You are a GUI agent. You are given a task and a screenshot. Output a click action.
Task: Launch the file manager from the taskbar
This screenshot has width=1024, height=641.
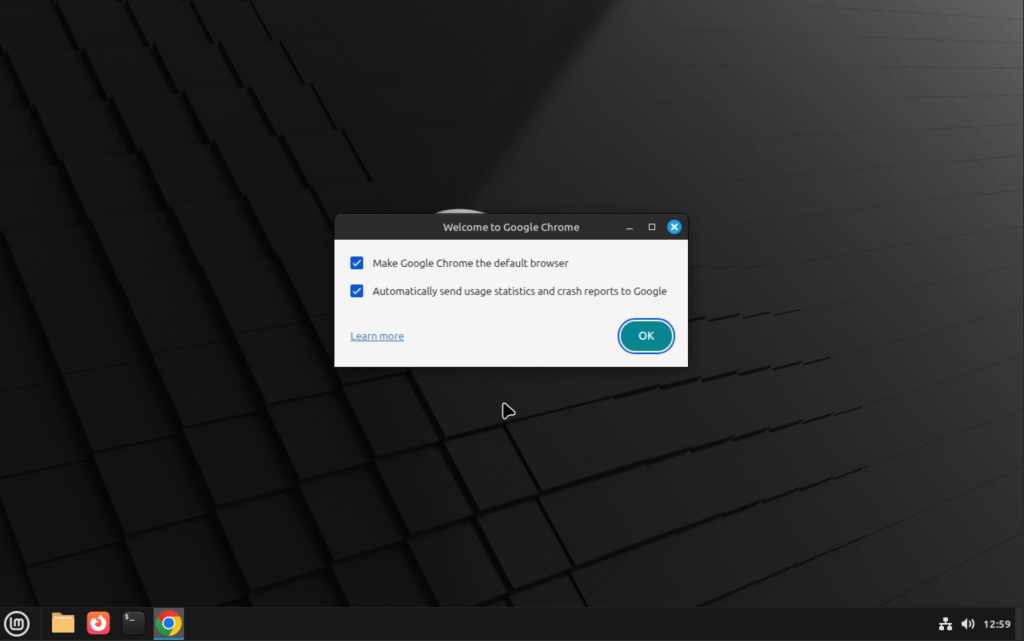pyautogui.click(x=62, y=622)
